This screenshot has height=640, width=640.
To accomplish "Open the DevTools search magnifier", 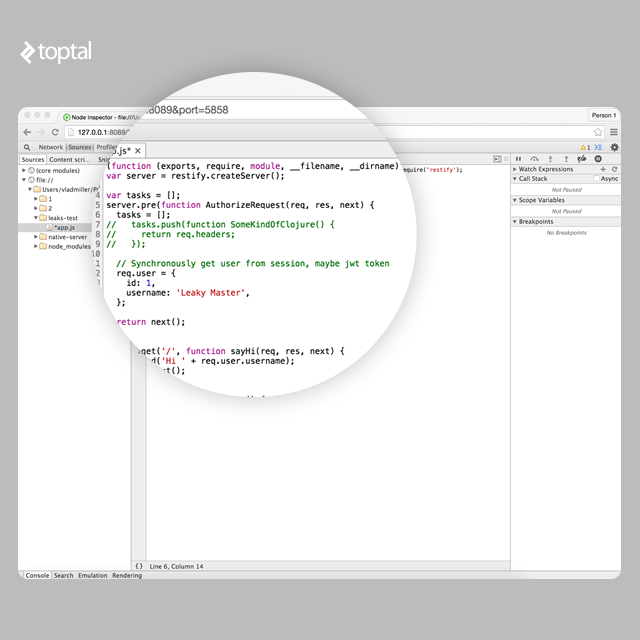I will (27, 147).
